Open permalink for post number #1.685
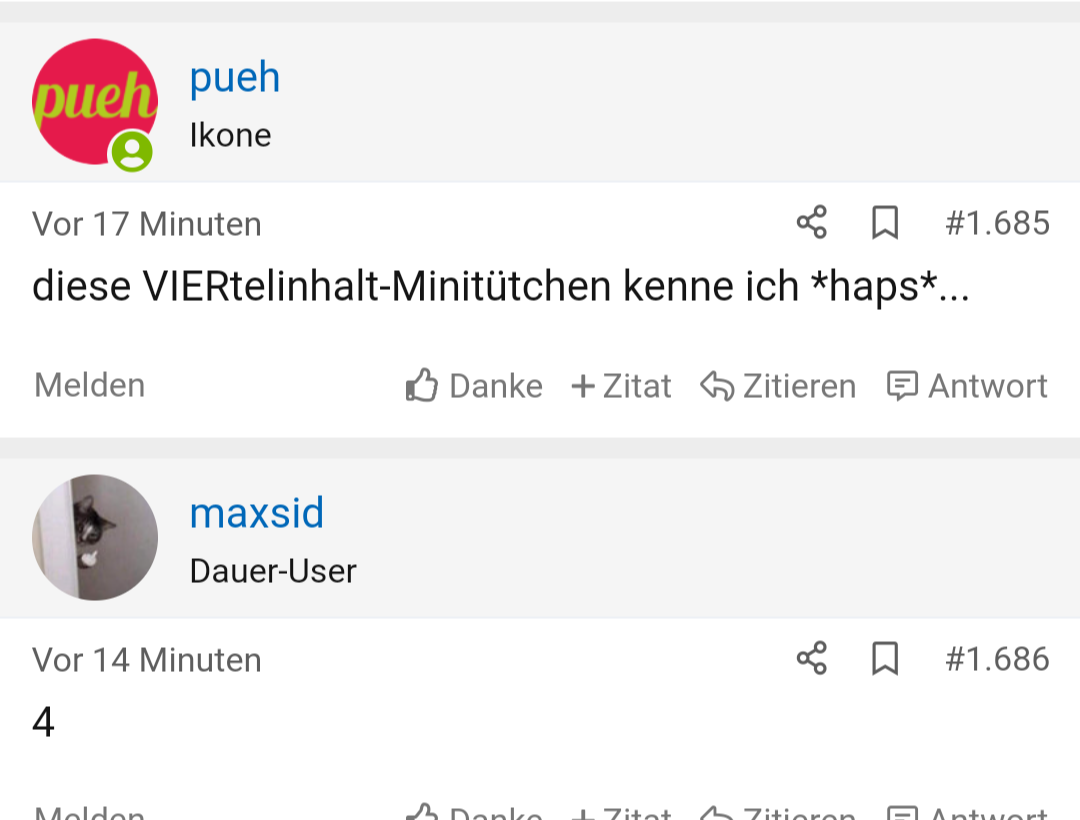 pos(997,223)
